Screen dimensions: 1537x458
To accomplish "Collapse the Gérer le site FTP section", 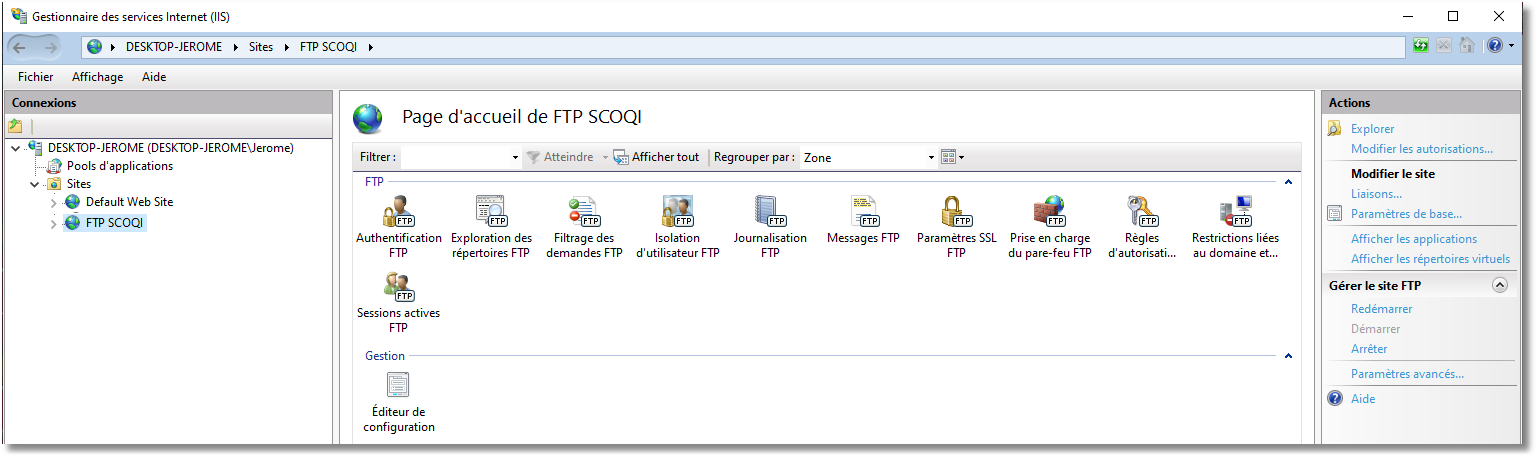I will pyautogui.click(x=1499, y=285).
